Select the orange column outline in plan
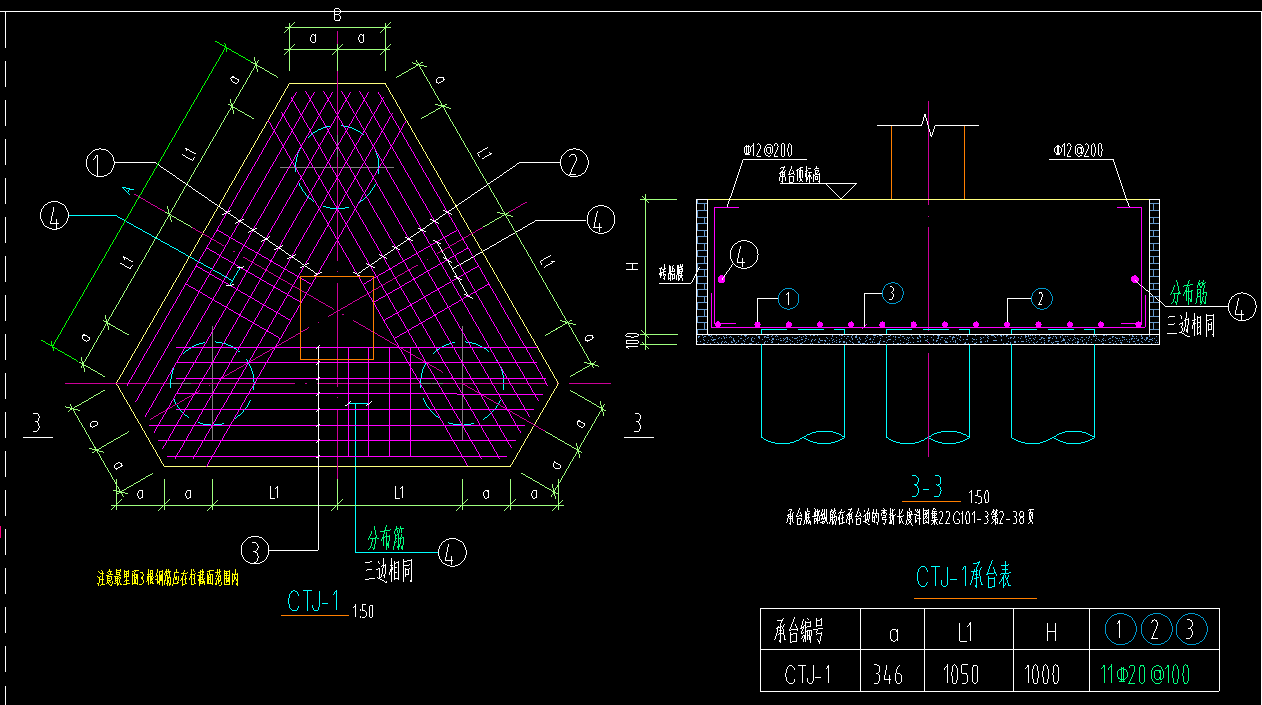 coord(337,318)
